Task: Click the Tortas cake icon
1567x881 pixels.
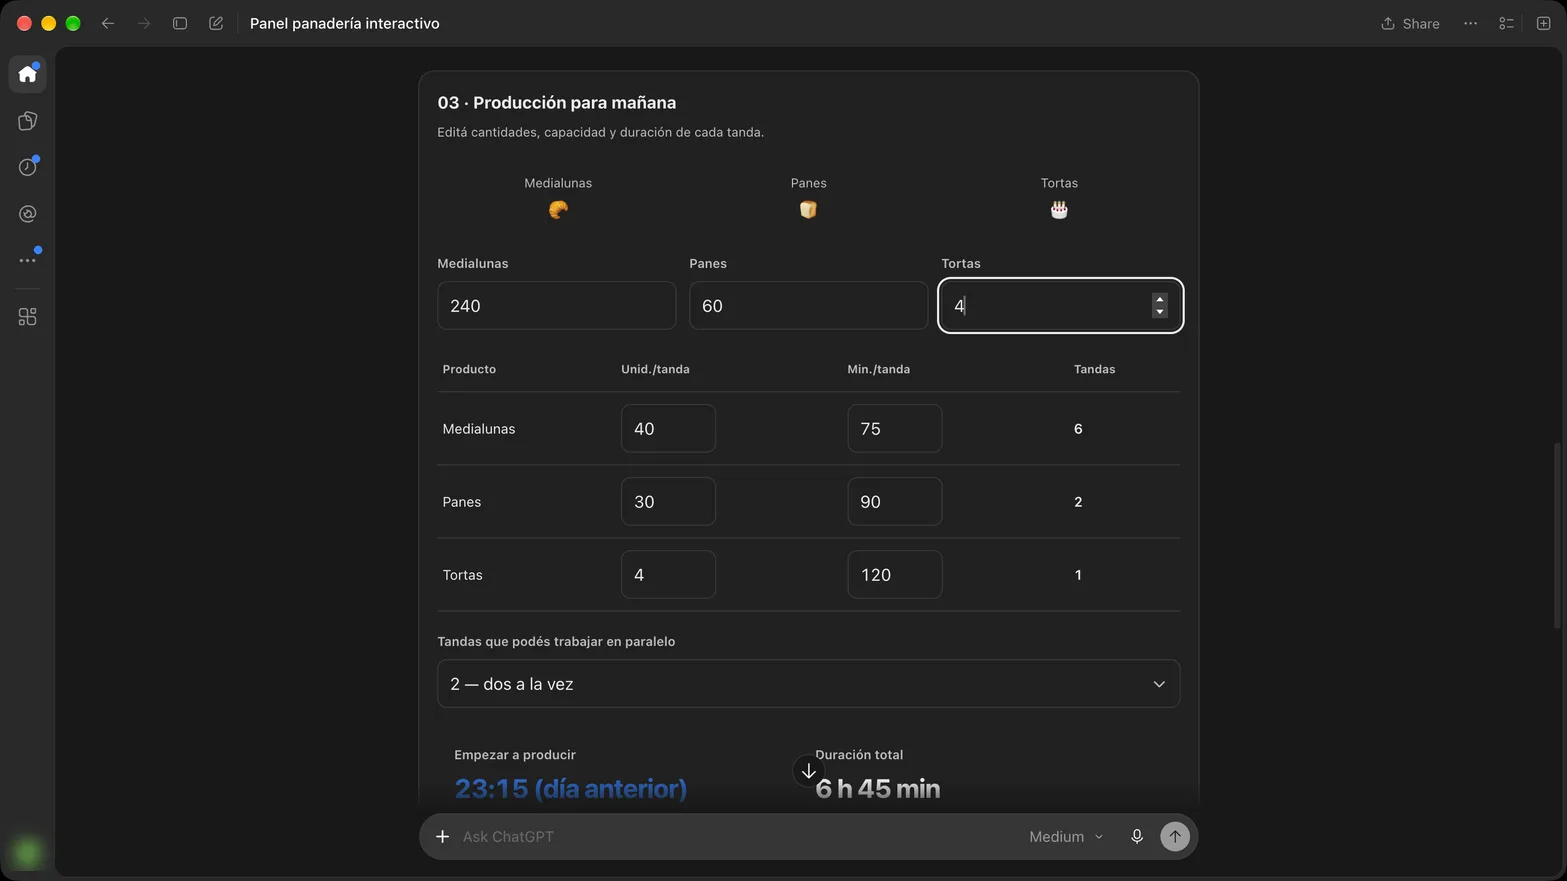Action: [1059, 209]
